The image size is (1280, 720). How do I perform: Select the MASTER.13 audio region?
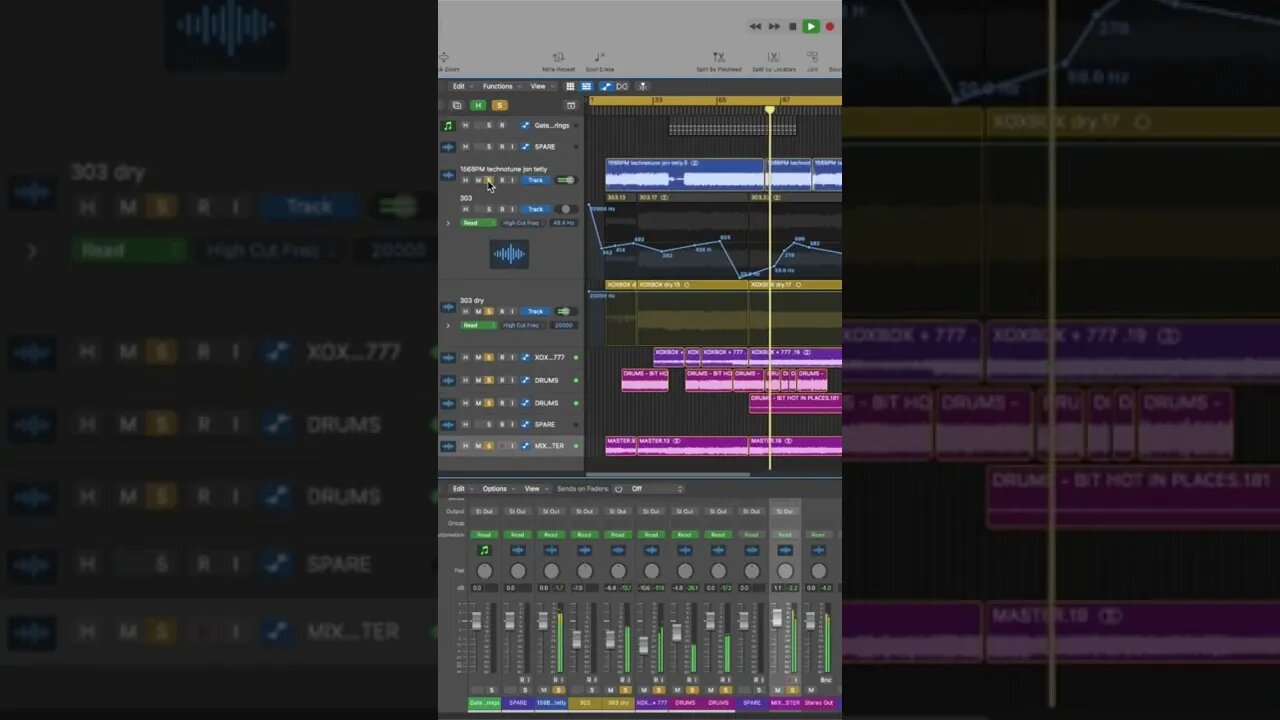click(x=692, y=445)
